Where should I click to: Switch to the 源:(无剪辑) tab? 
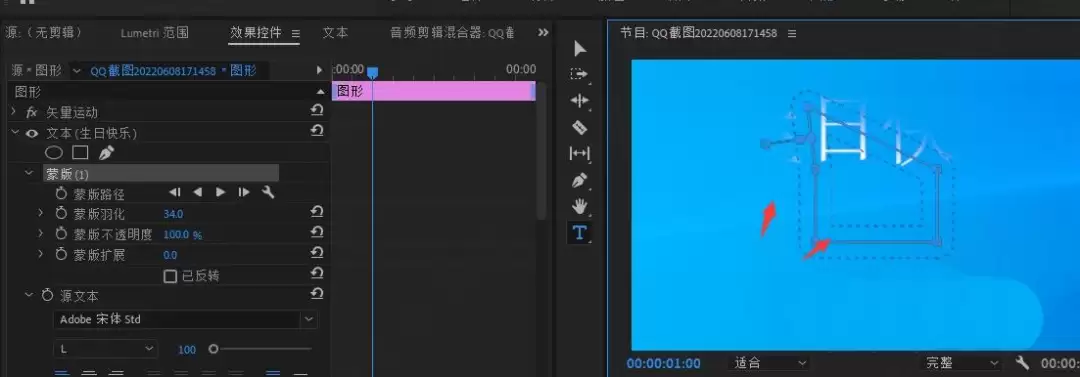click(43, 32)
